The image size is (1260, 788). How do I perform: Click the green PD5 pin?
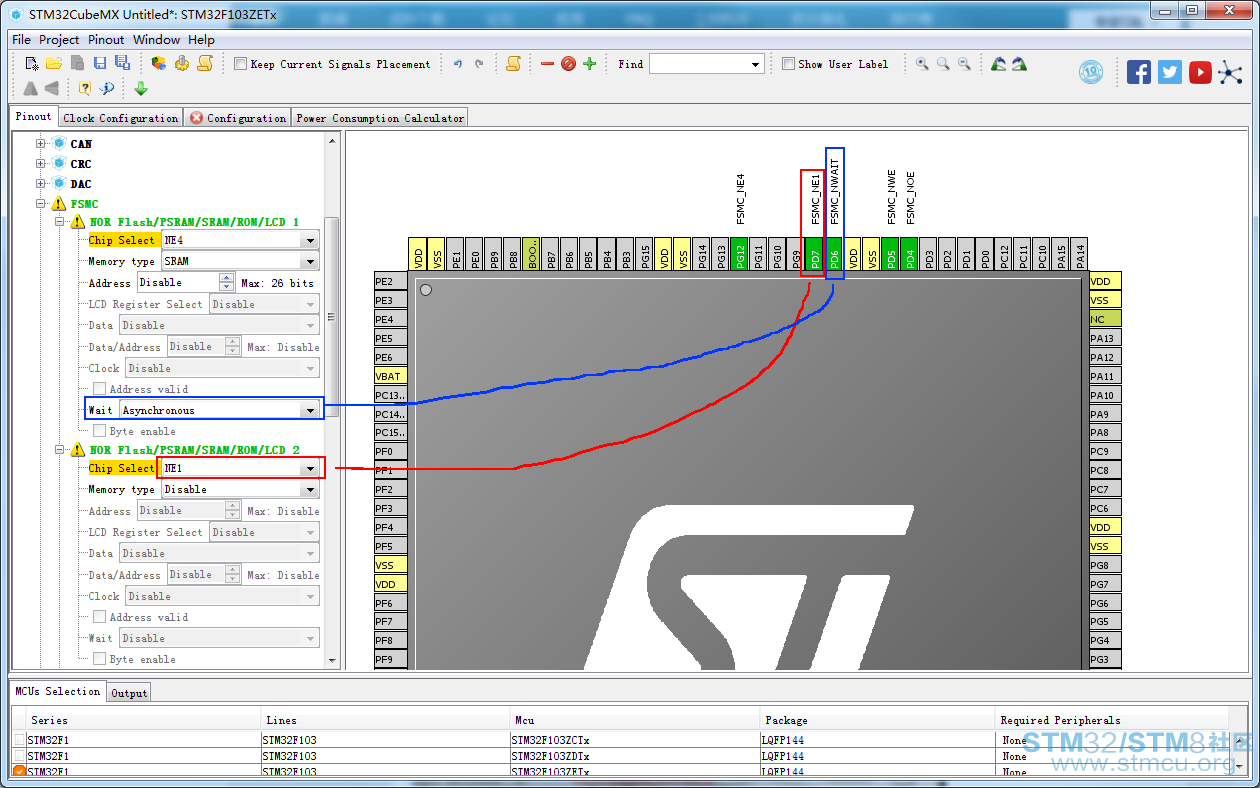[891, 256]
